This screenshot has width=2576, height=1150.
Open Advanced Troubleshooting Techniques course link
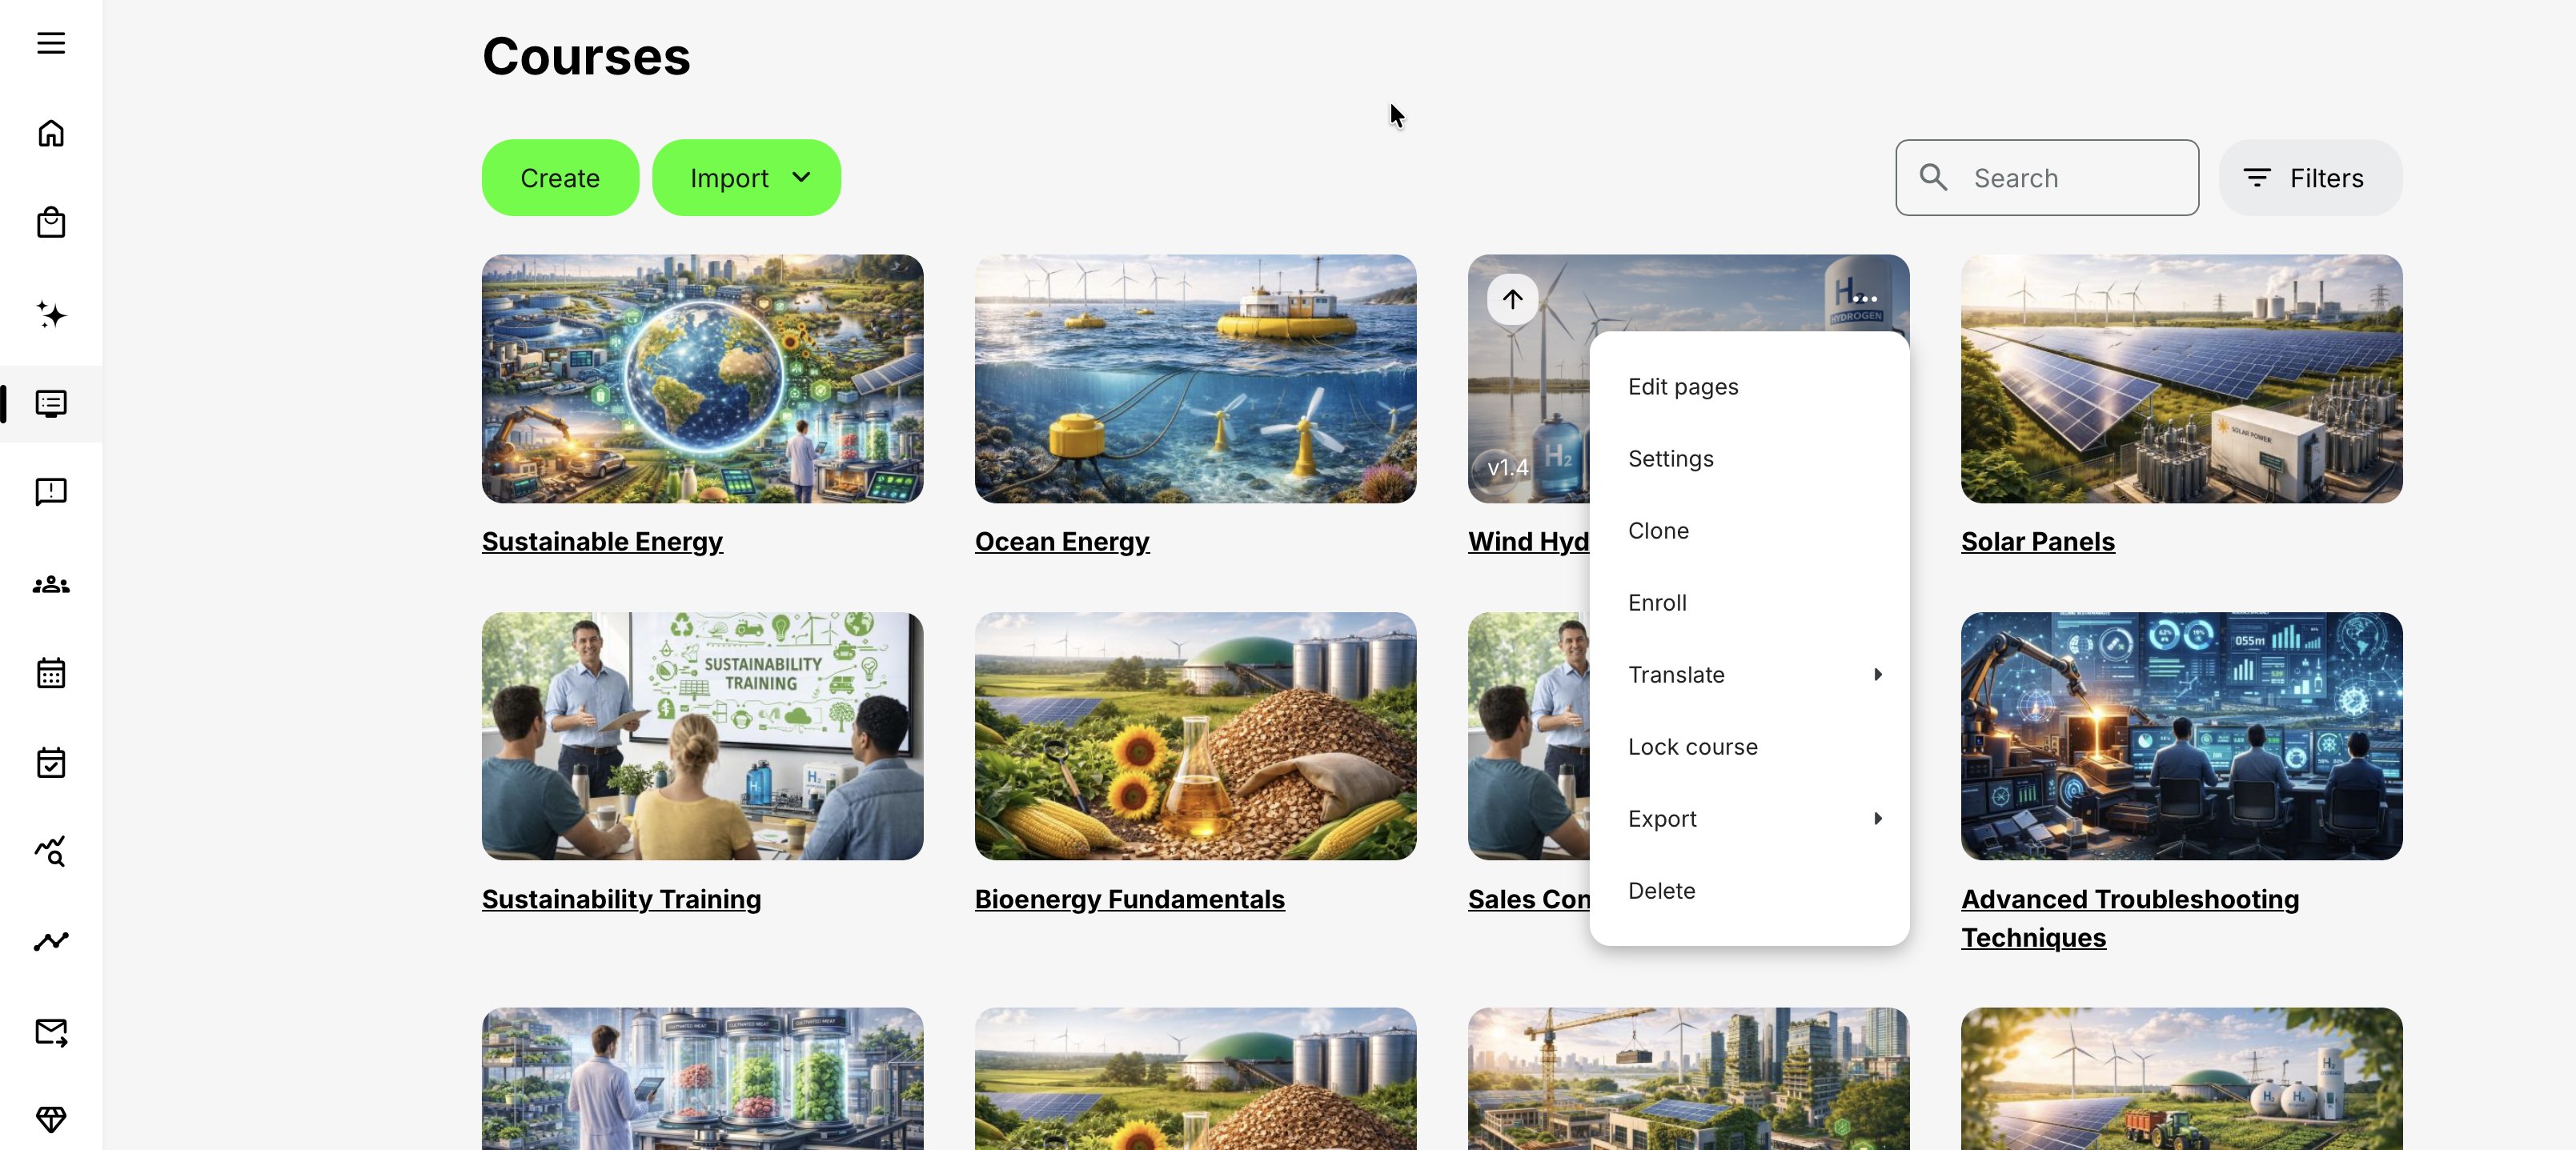(2130, 917)
